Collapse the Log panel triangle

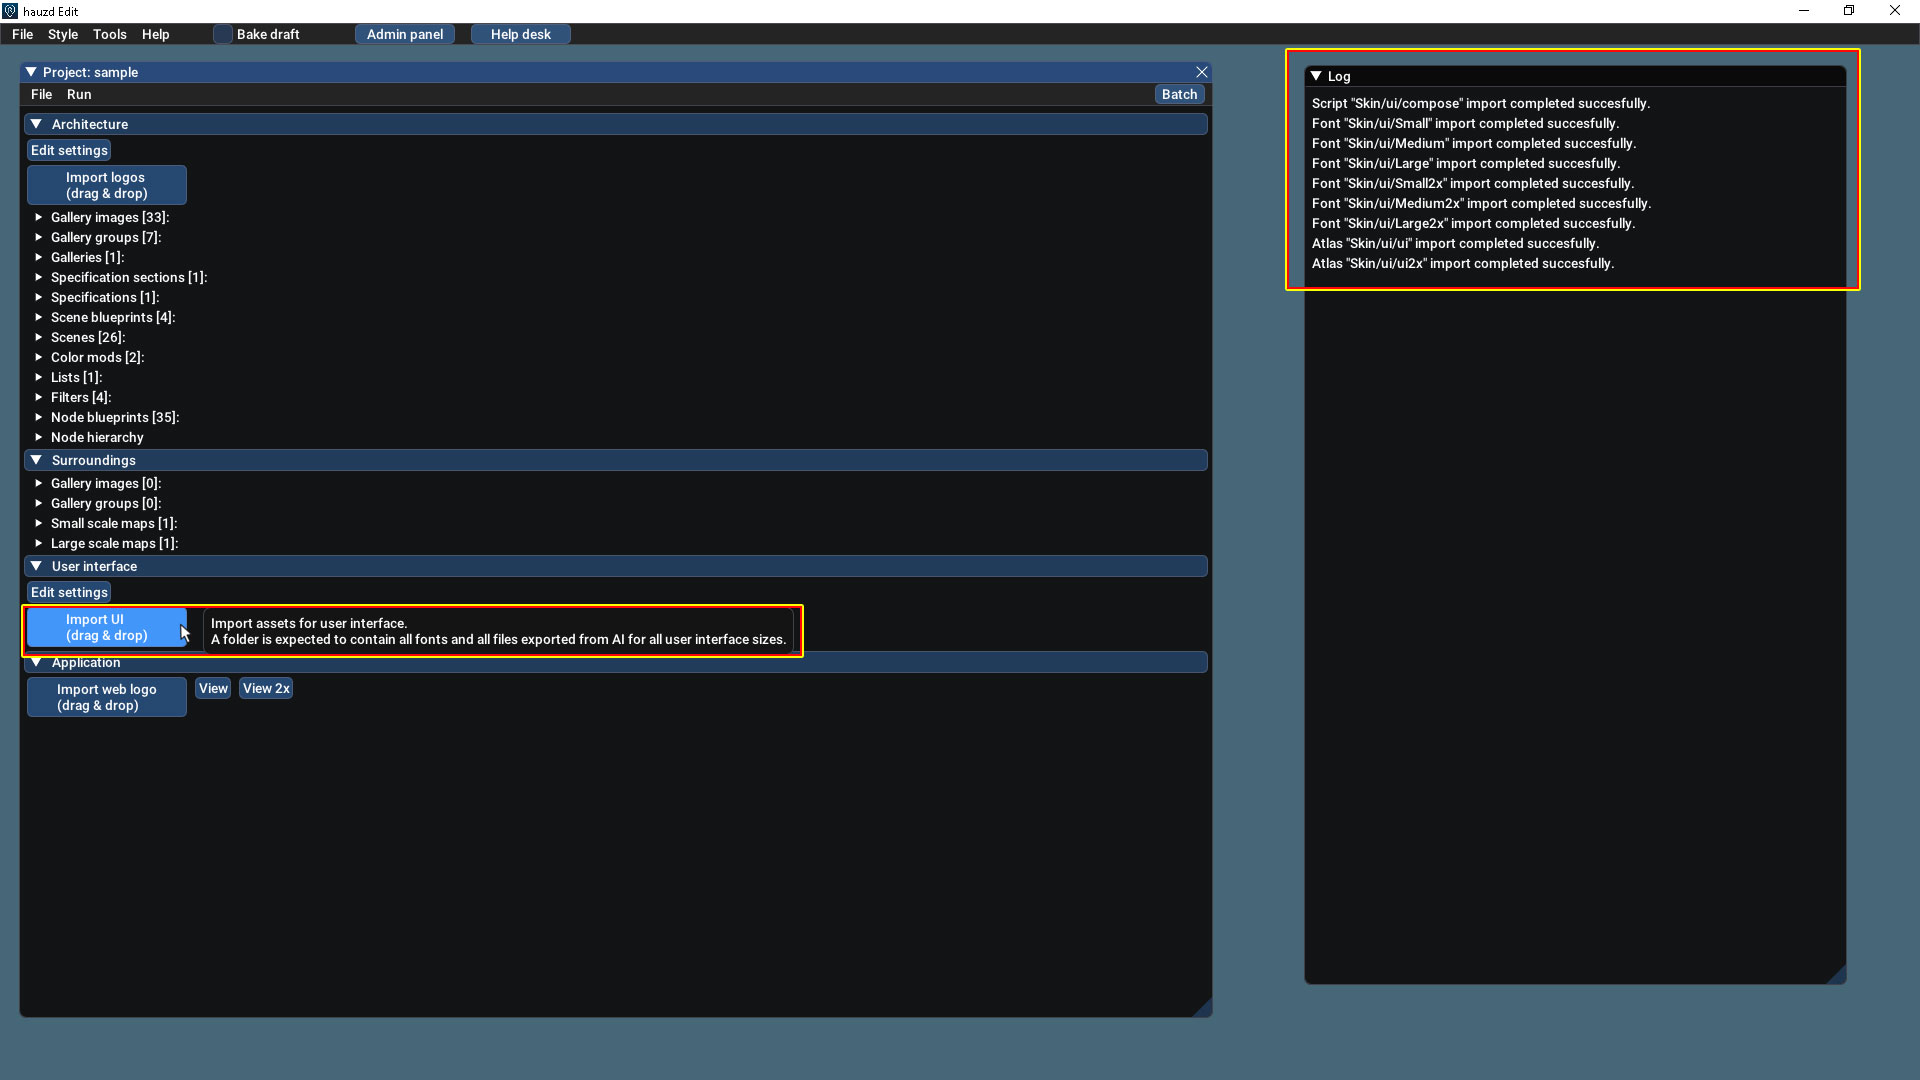click(1316, 76)
